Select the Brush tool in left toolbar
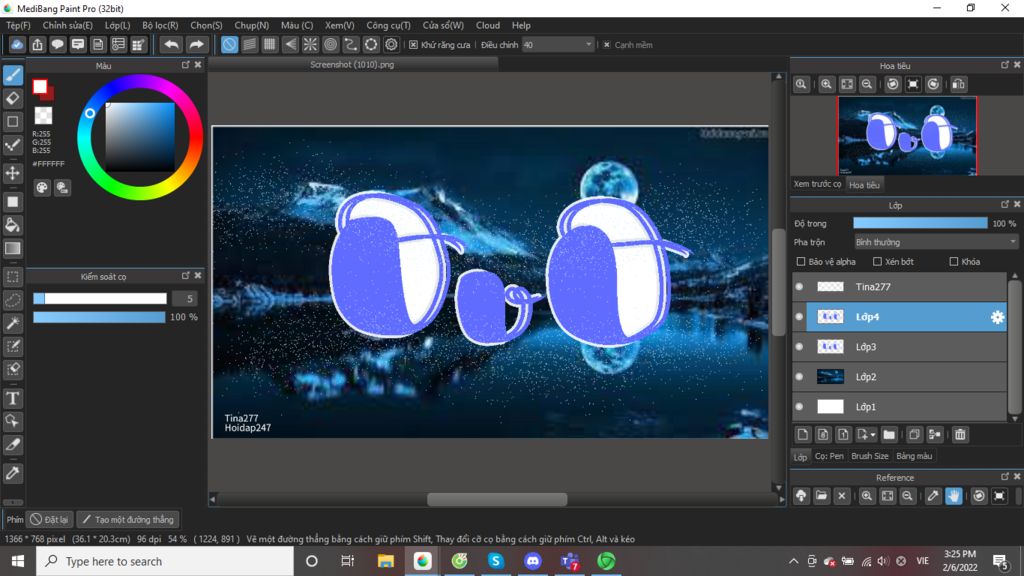This screenshot has width=1024, height=576. coord(13,75)
